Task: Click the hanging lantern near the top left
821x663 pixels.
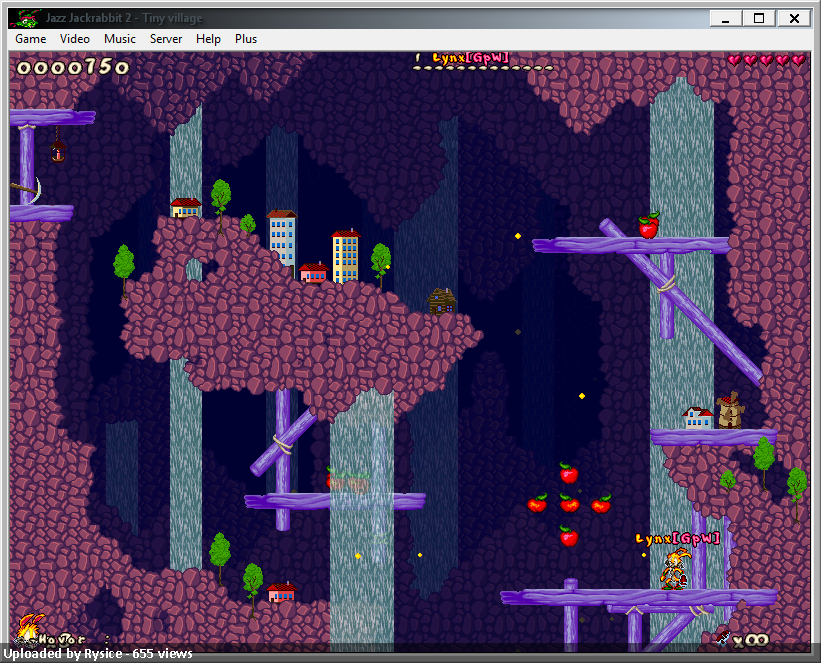Action: pos(58,149)
